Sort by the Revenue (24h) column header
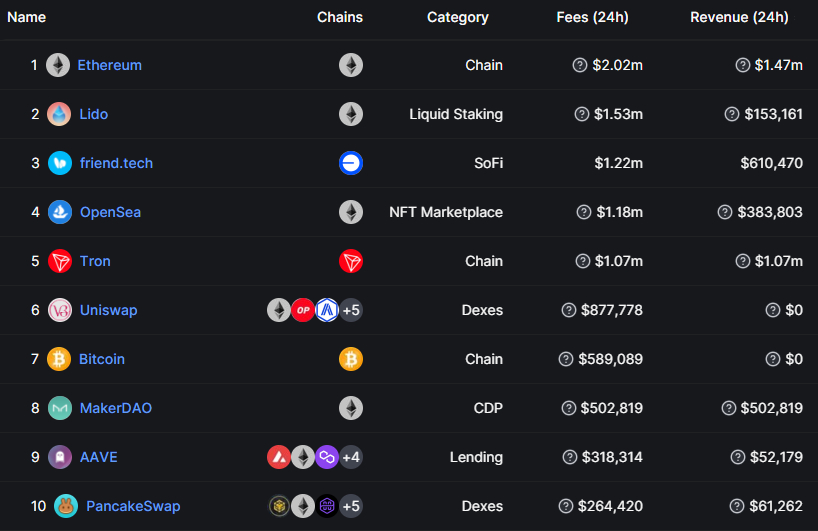The height and width of the screenshot is (531, 818). coord(739,17)
